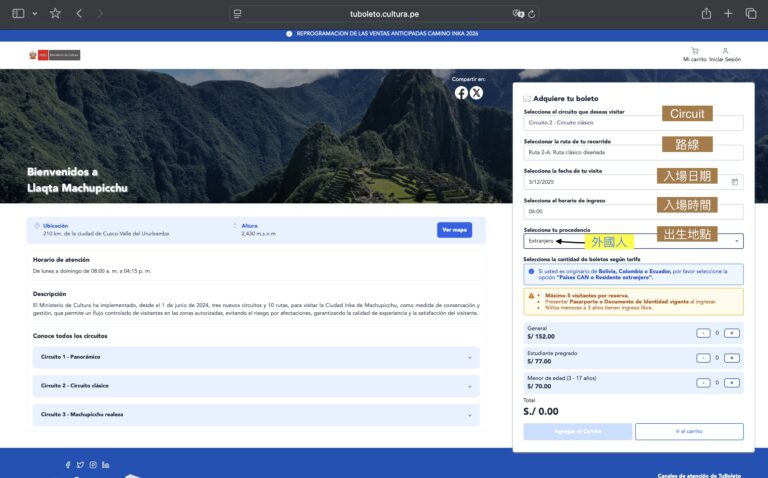Viewport: 768px width, 478px height.
Task: Click the tuboleto.cultura.pe address bar
Action: tap(384, 14)
